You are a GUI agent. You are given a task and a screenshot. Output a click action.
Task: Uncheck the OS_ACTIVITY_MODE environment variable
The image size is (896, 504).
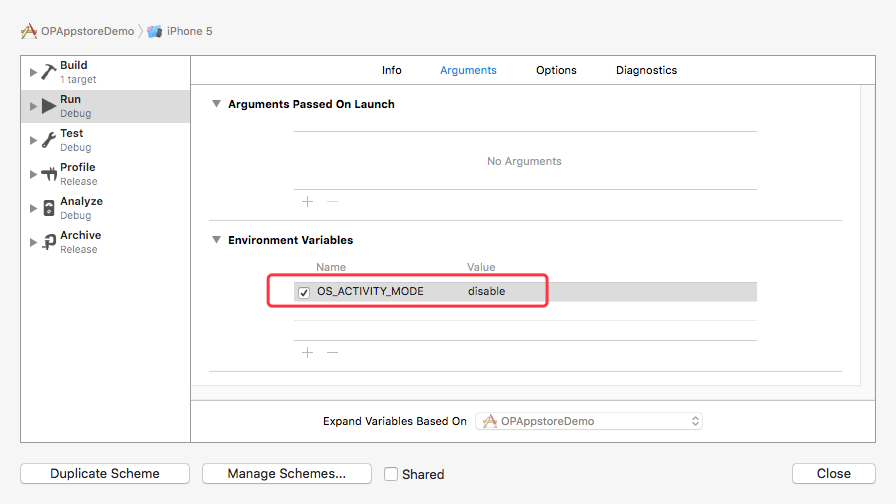(x=304, y=292)
